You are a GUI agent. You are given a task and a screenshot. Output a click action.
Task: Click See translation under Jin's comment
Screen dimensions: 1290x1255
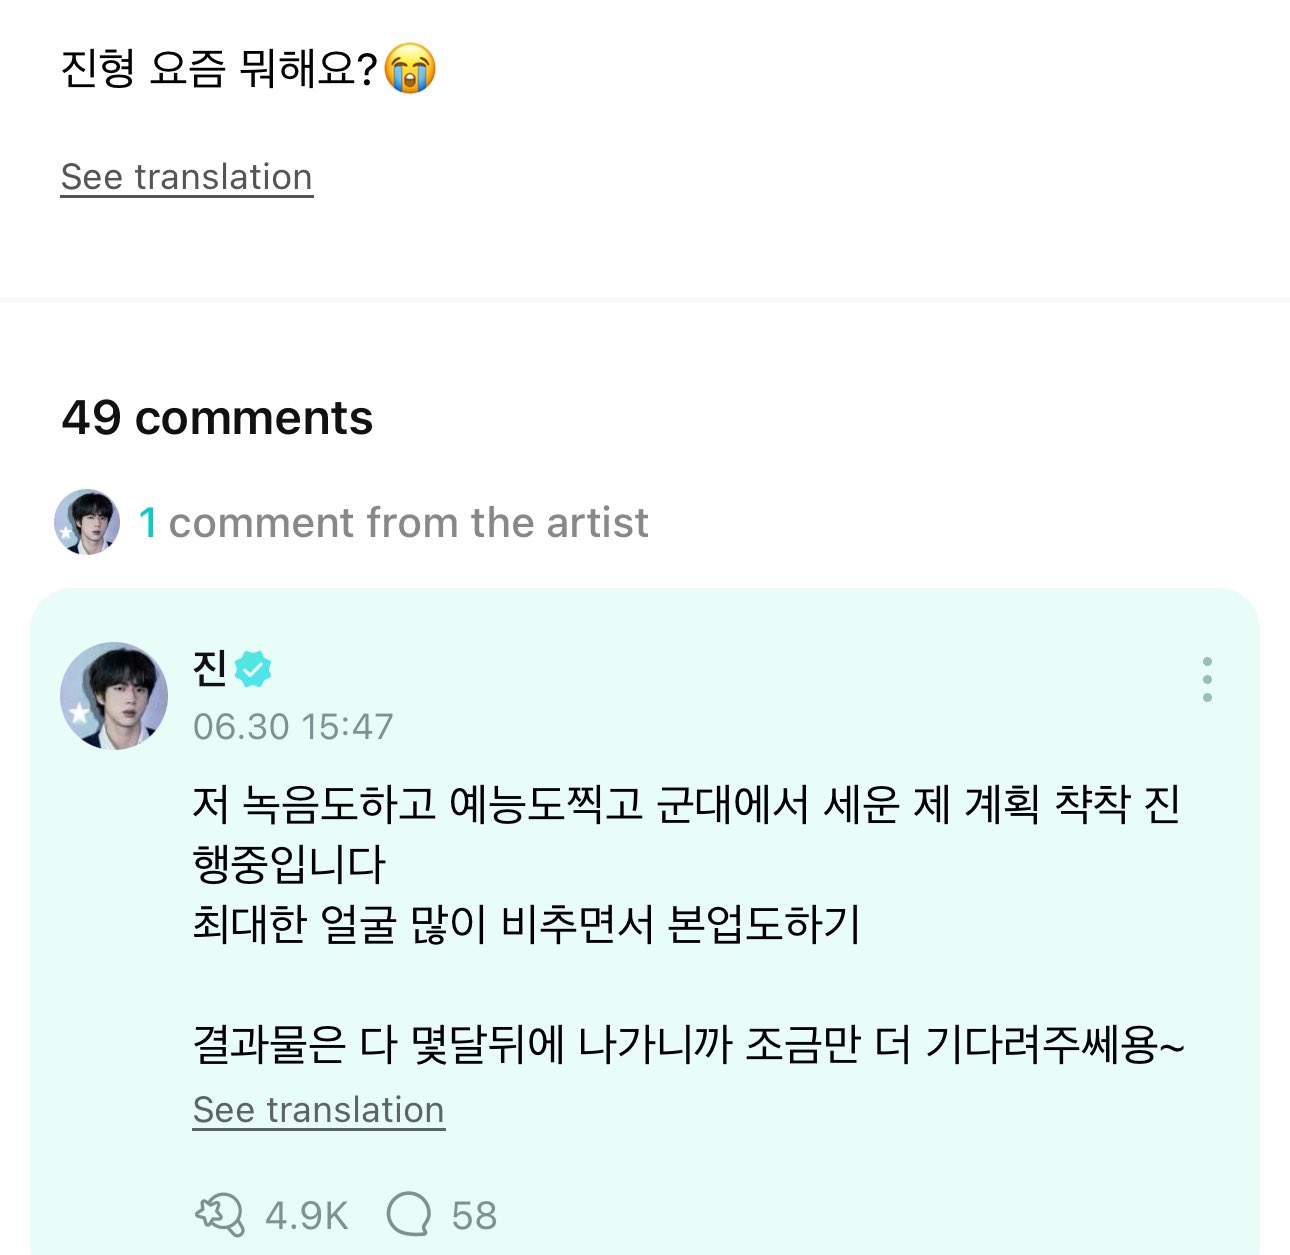[318, 1110]
